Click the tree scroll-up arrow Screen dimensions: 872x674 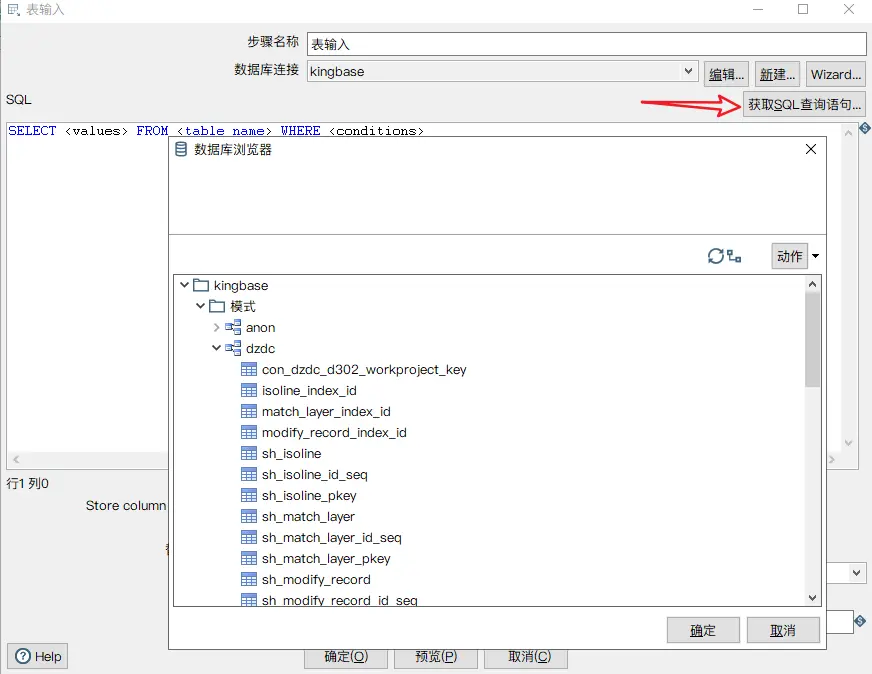coord(812,284)
